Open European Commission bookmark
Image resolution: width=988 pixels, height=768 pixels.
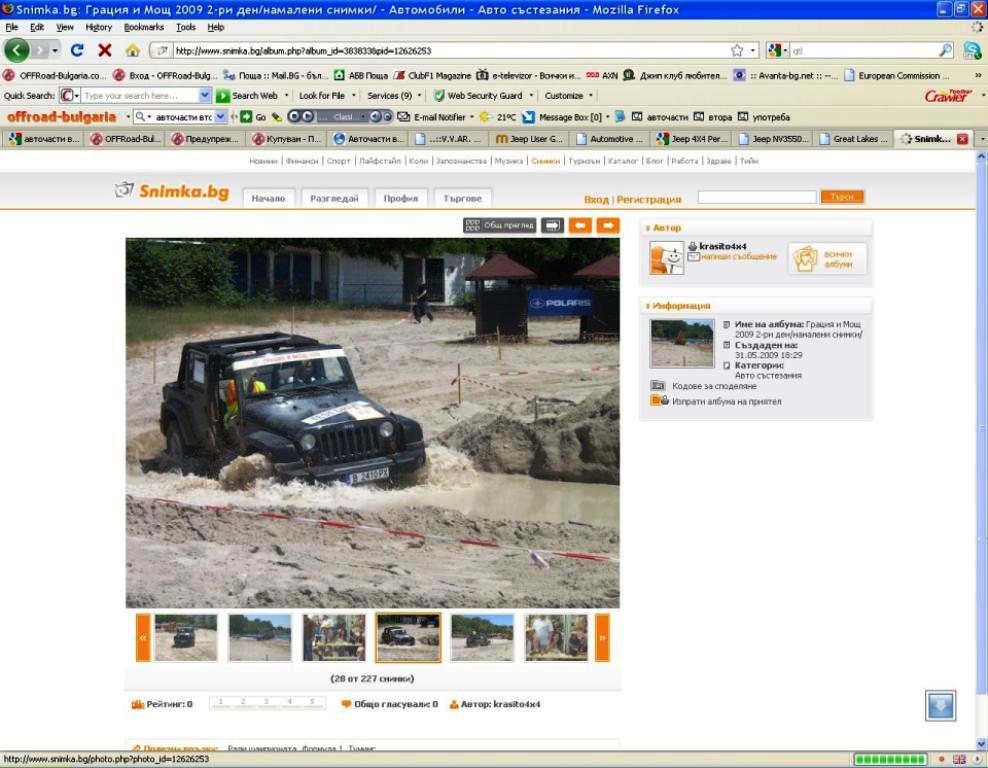(x=897, y=76)
